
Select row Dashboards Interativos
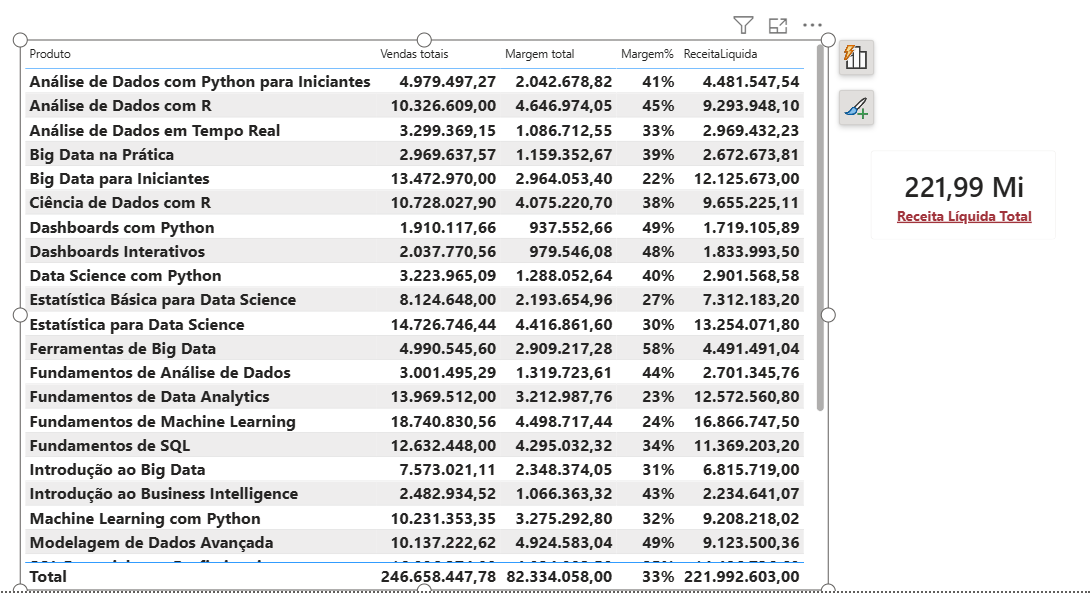(x=414, y=251)
